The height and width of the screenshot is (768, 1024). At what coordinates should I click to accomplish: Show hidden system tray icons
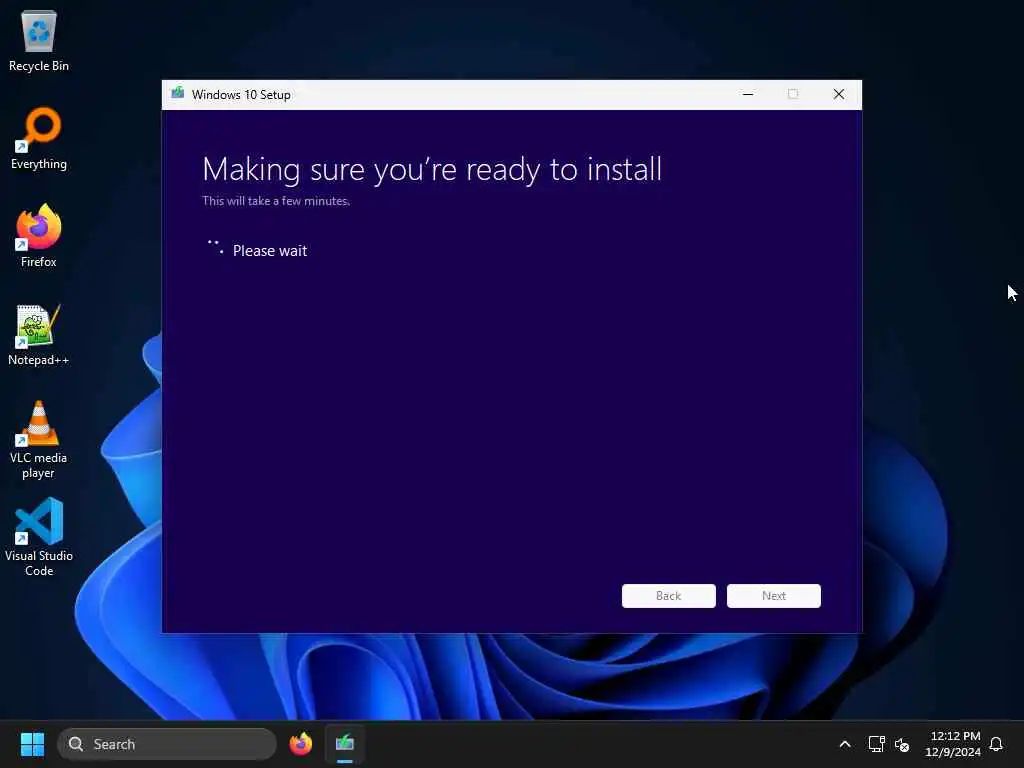point(844,744)
